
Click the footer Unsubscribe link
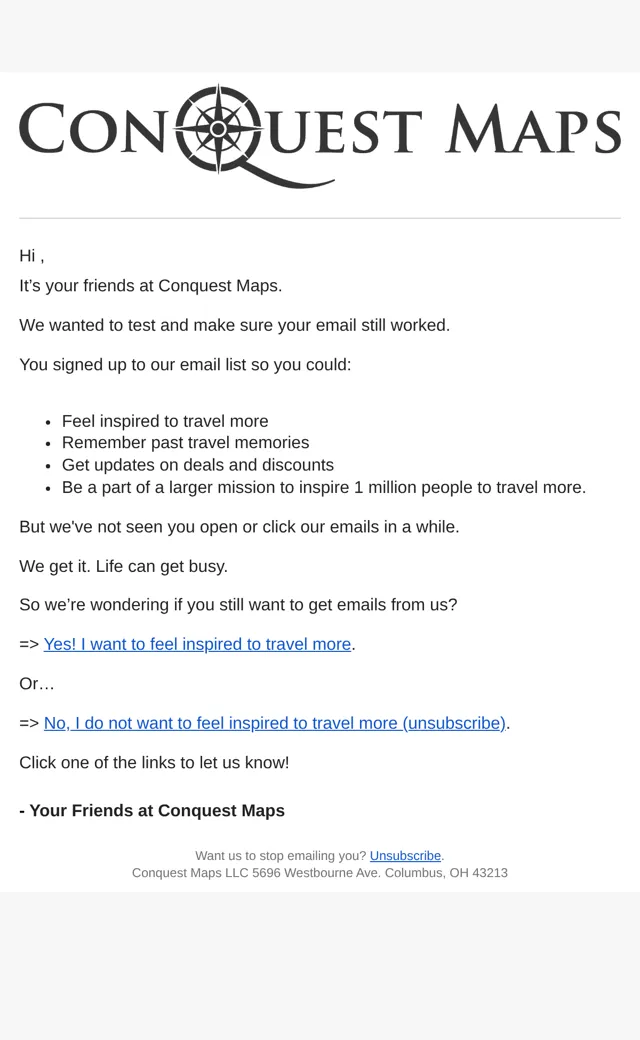pyautogui.click(x=405, y=856)
